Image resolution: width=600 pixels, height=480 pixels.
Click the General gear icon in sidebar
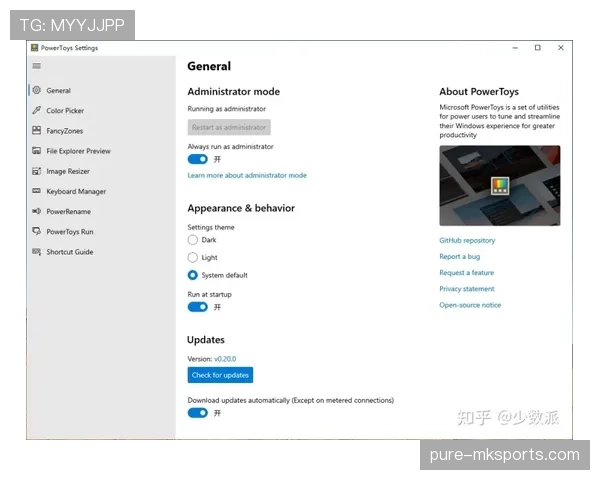(x=37, y=90)
